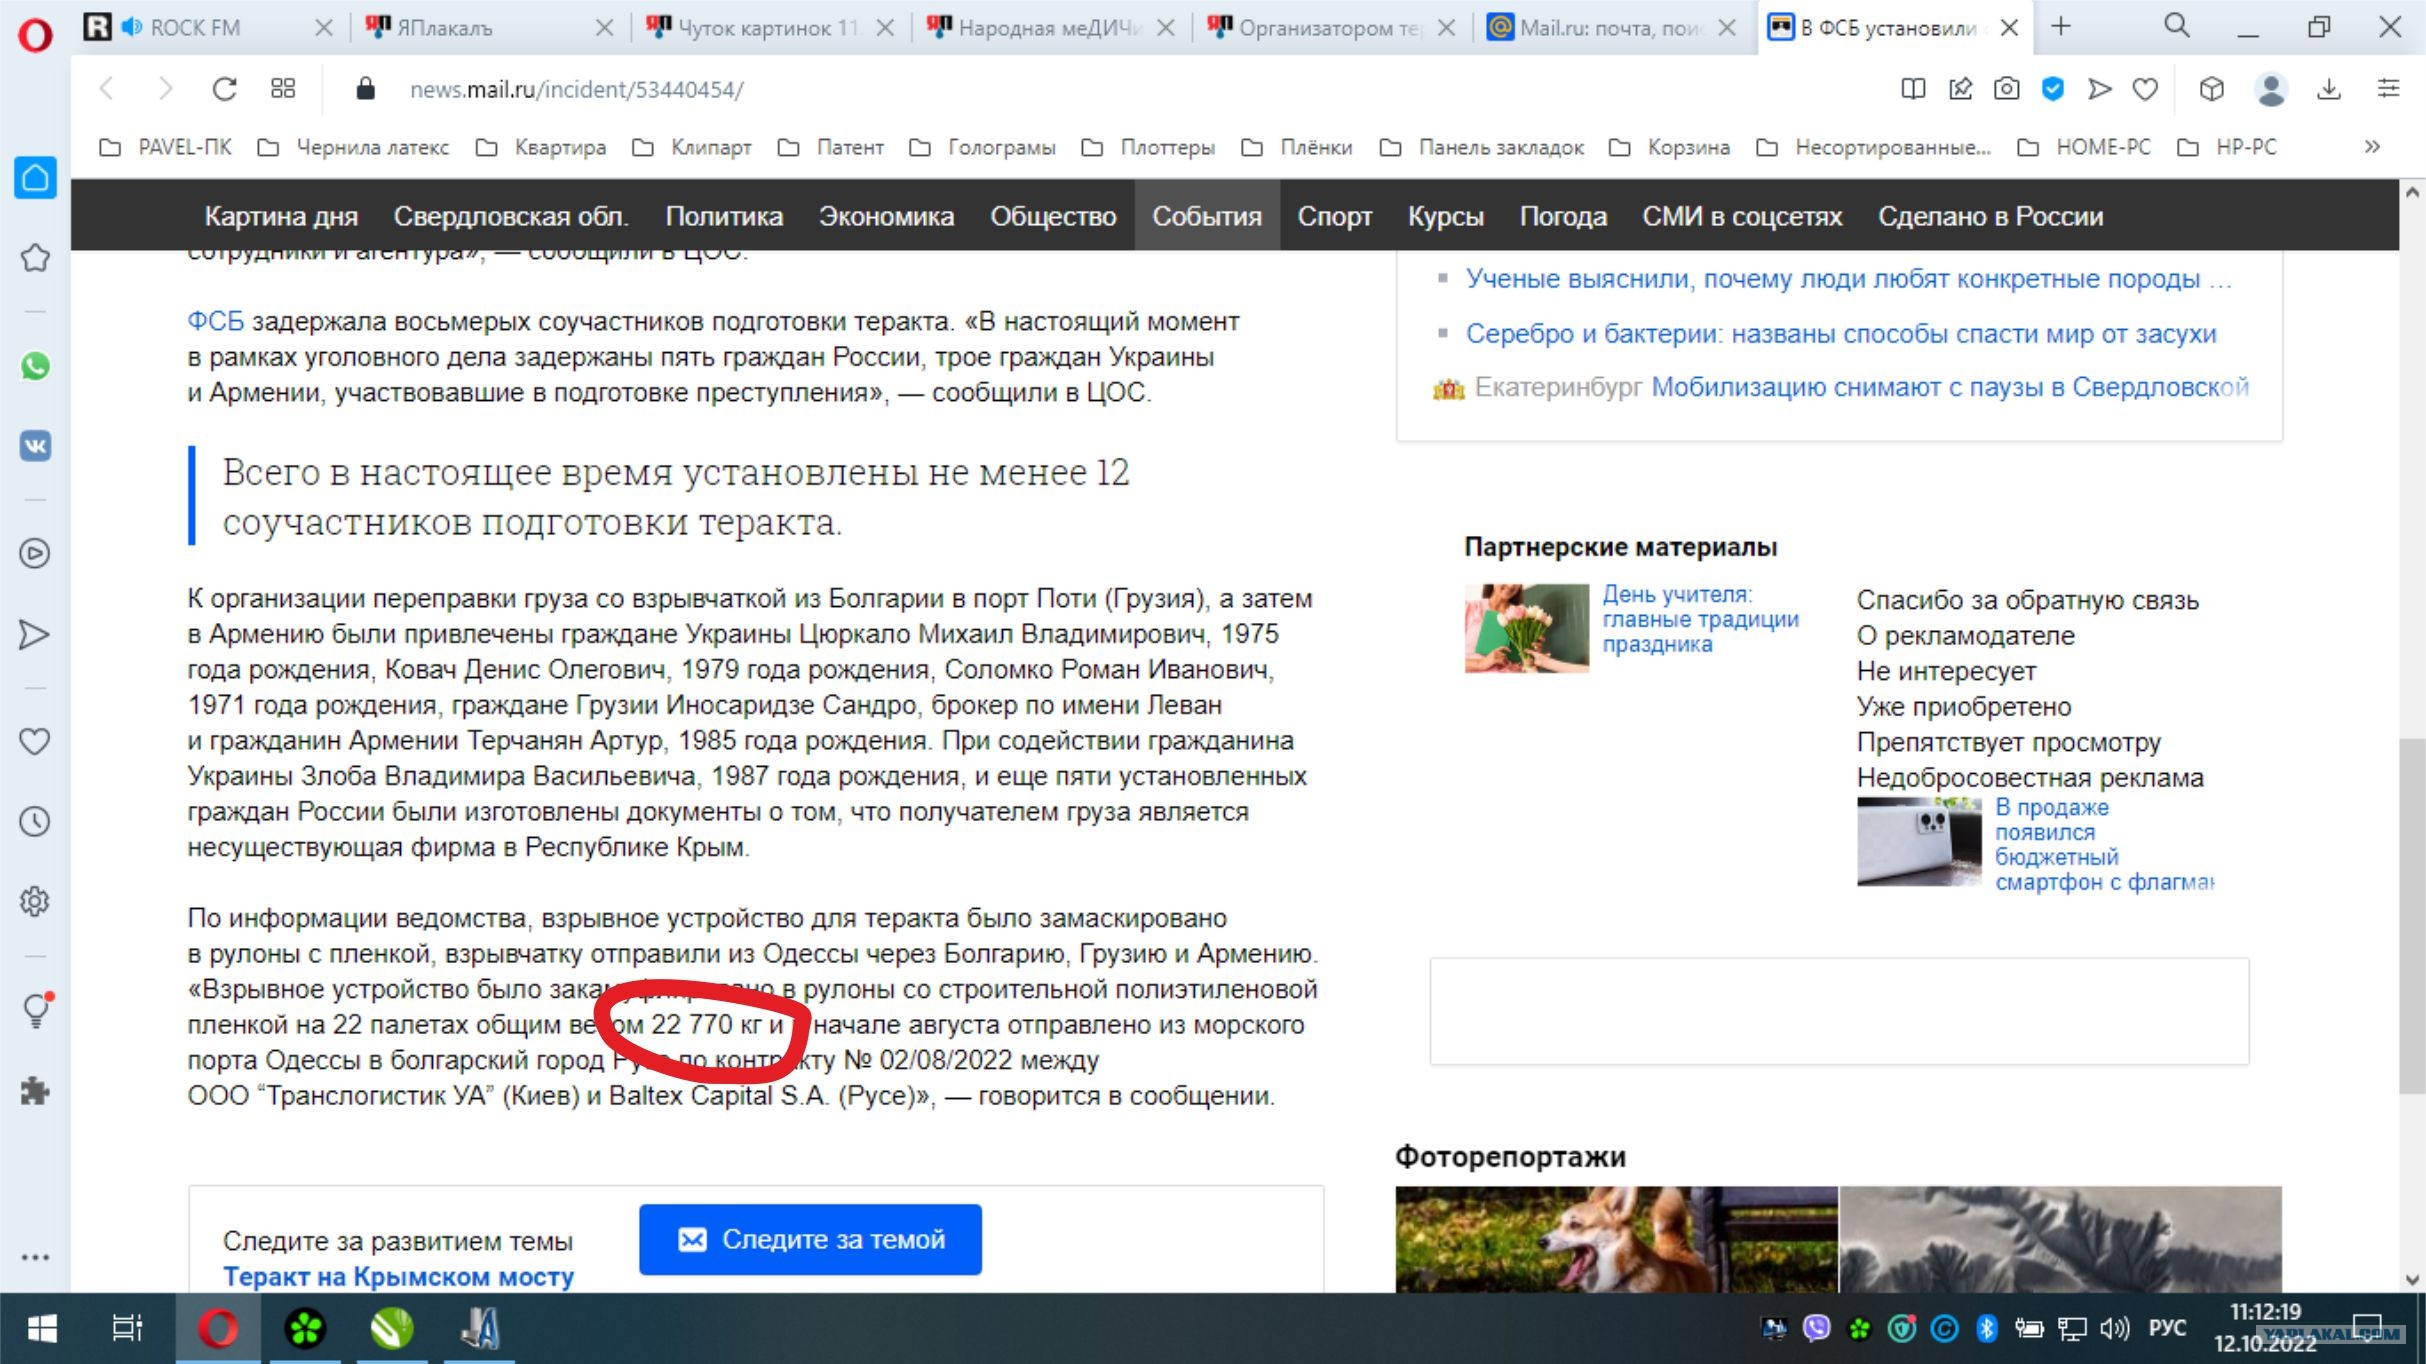Go to the Экономика section

click(x=886, y=216)
